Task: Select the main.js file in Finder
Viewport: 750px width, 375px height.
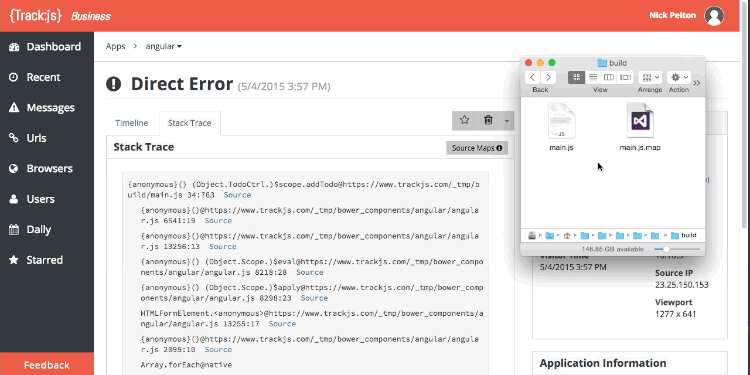Action: click(x=561, y=127)
